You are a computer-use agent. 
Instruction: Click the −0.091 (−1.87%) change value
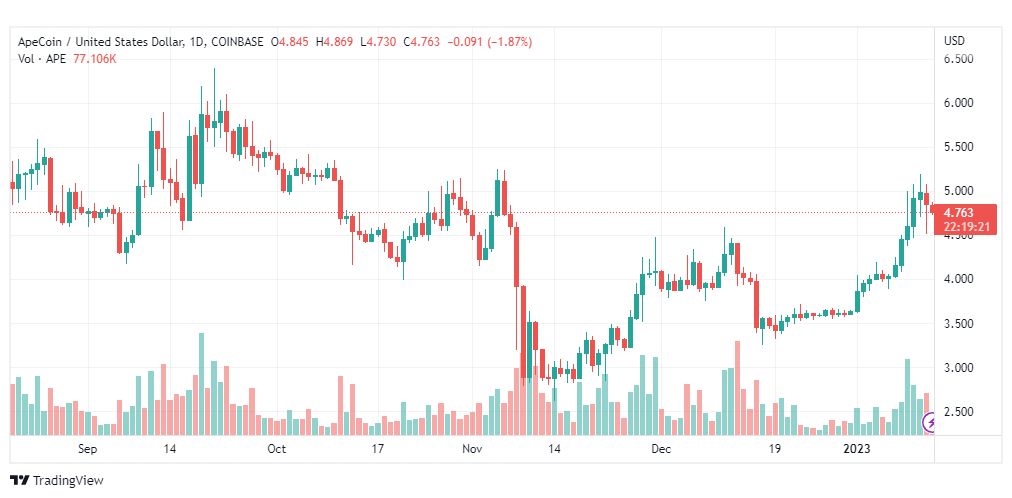tap(489, 42)
